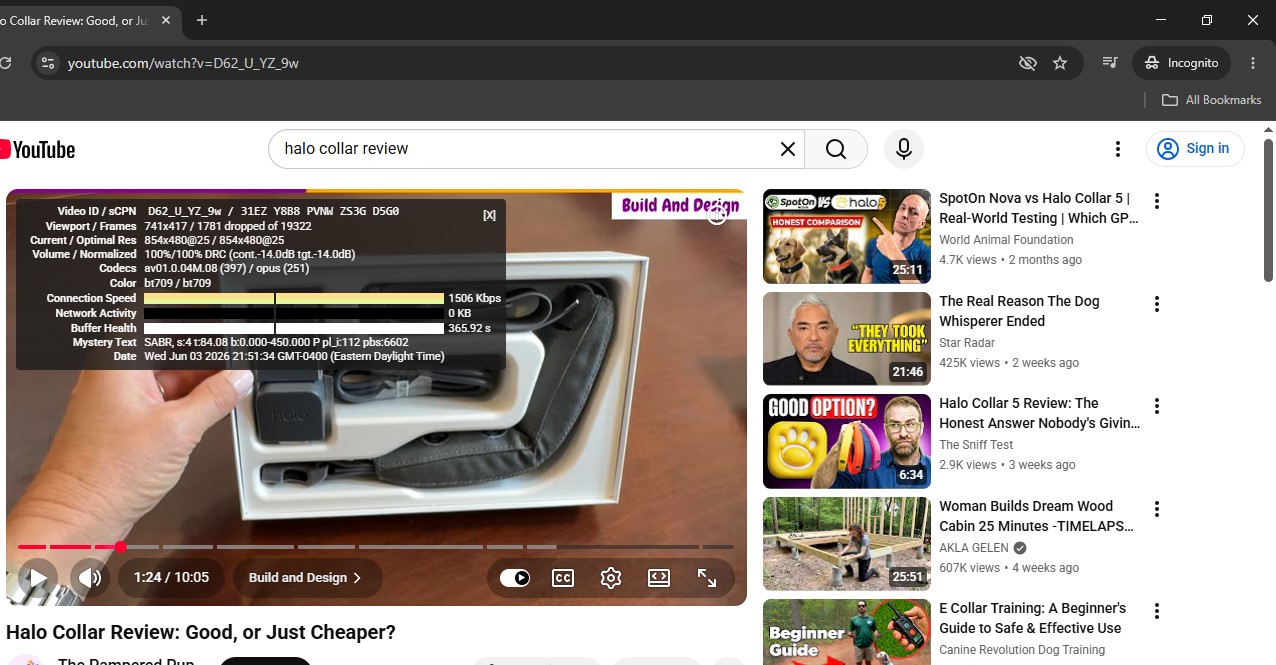The image size is (1276, 665).
Task: Close the stats for nerds panel
Action: tap(489, 215)
